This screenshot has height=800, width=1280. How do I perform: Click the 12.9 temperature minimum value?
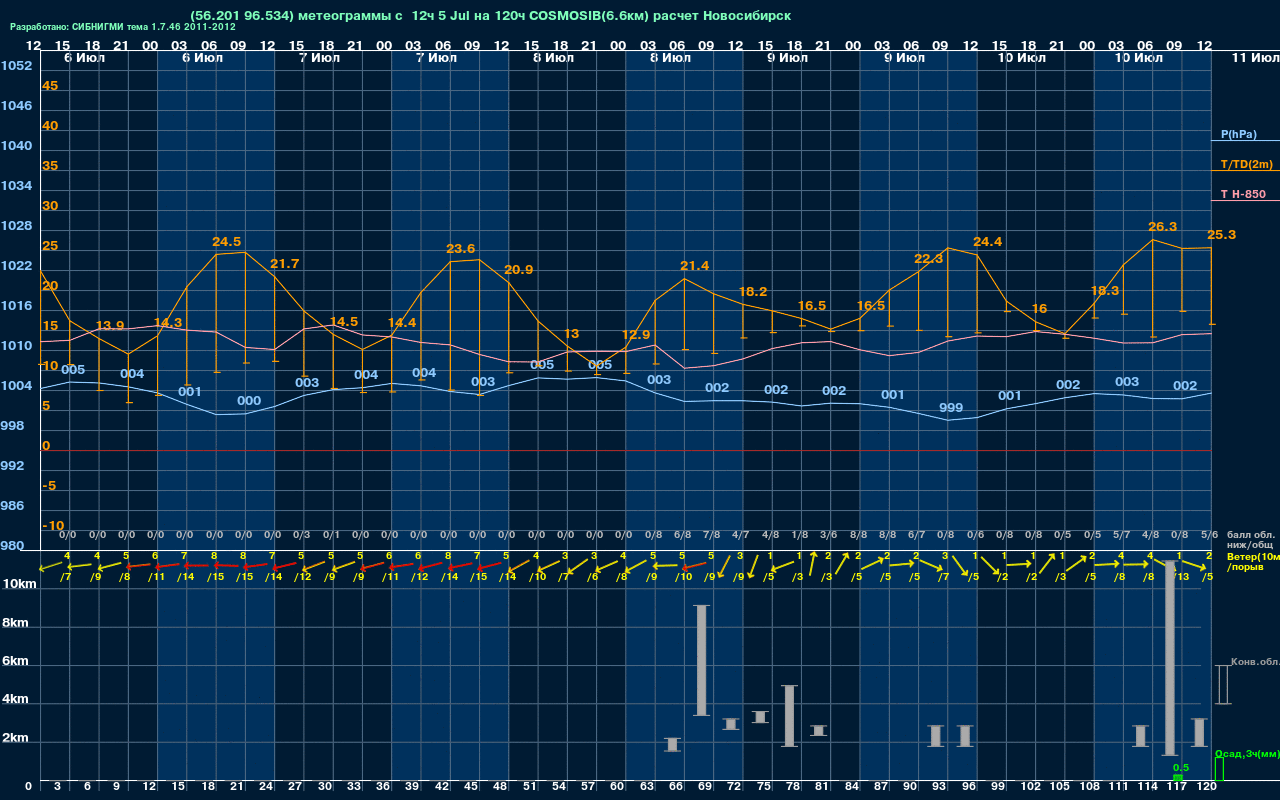(636, 335)
